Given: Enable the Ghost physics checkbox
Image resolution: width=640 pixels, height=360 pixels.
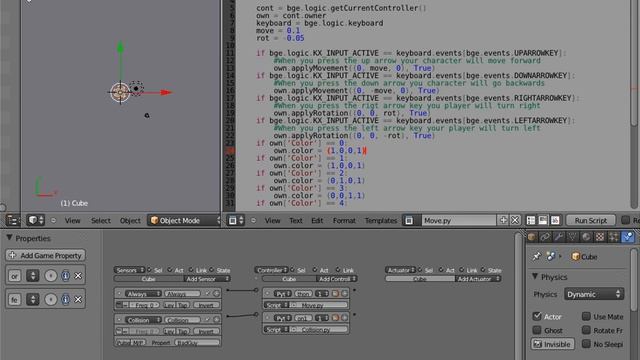Looking at the screenshot, I should point(537,330).
